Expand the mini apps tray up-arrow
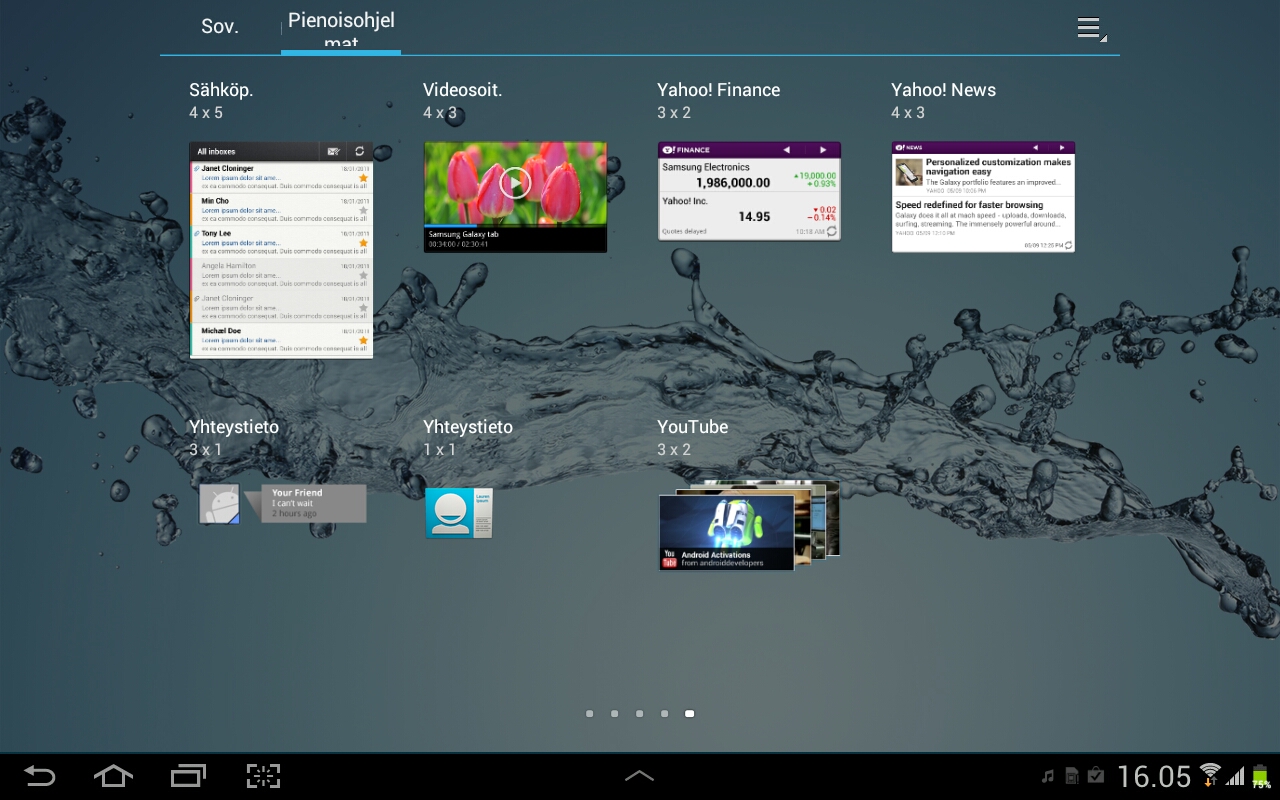 [639, 776]
